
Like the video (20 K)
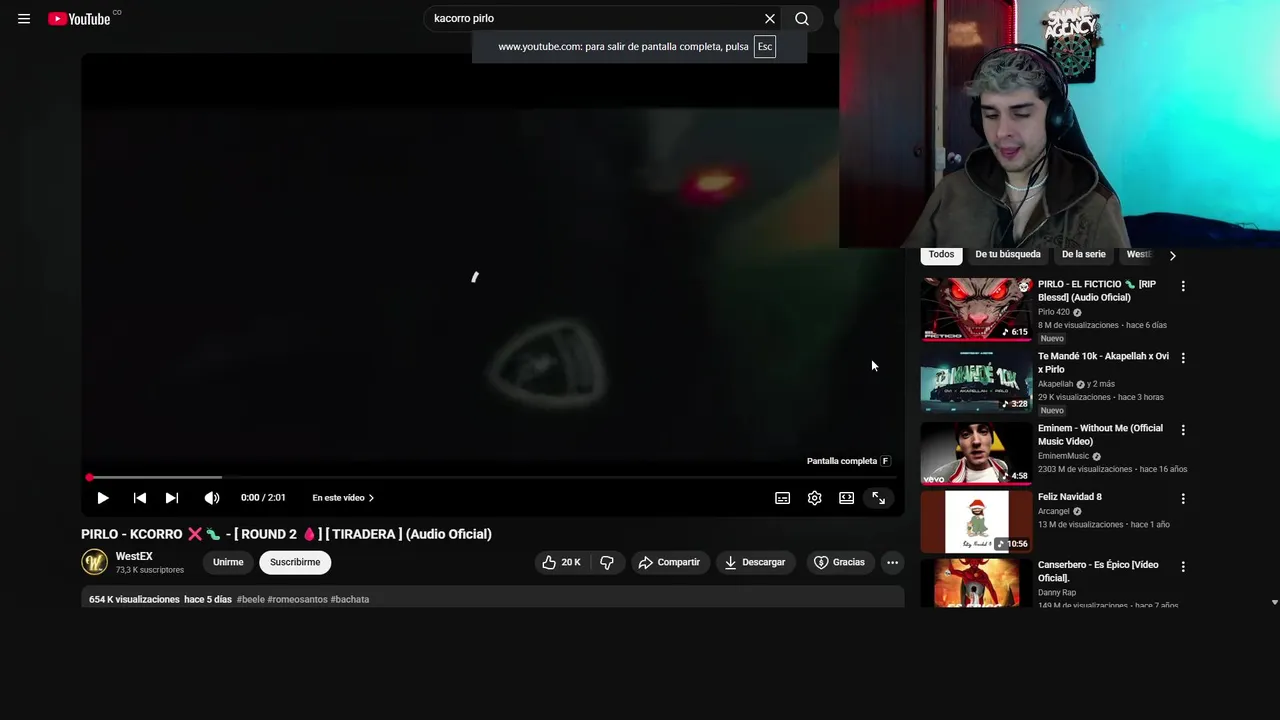pyautogui.click(x=561, y=562)
